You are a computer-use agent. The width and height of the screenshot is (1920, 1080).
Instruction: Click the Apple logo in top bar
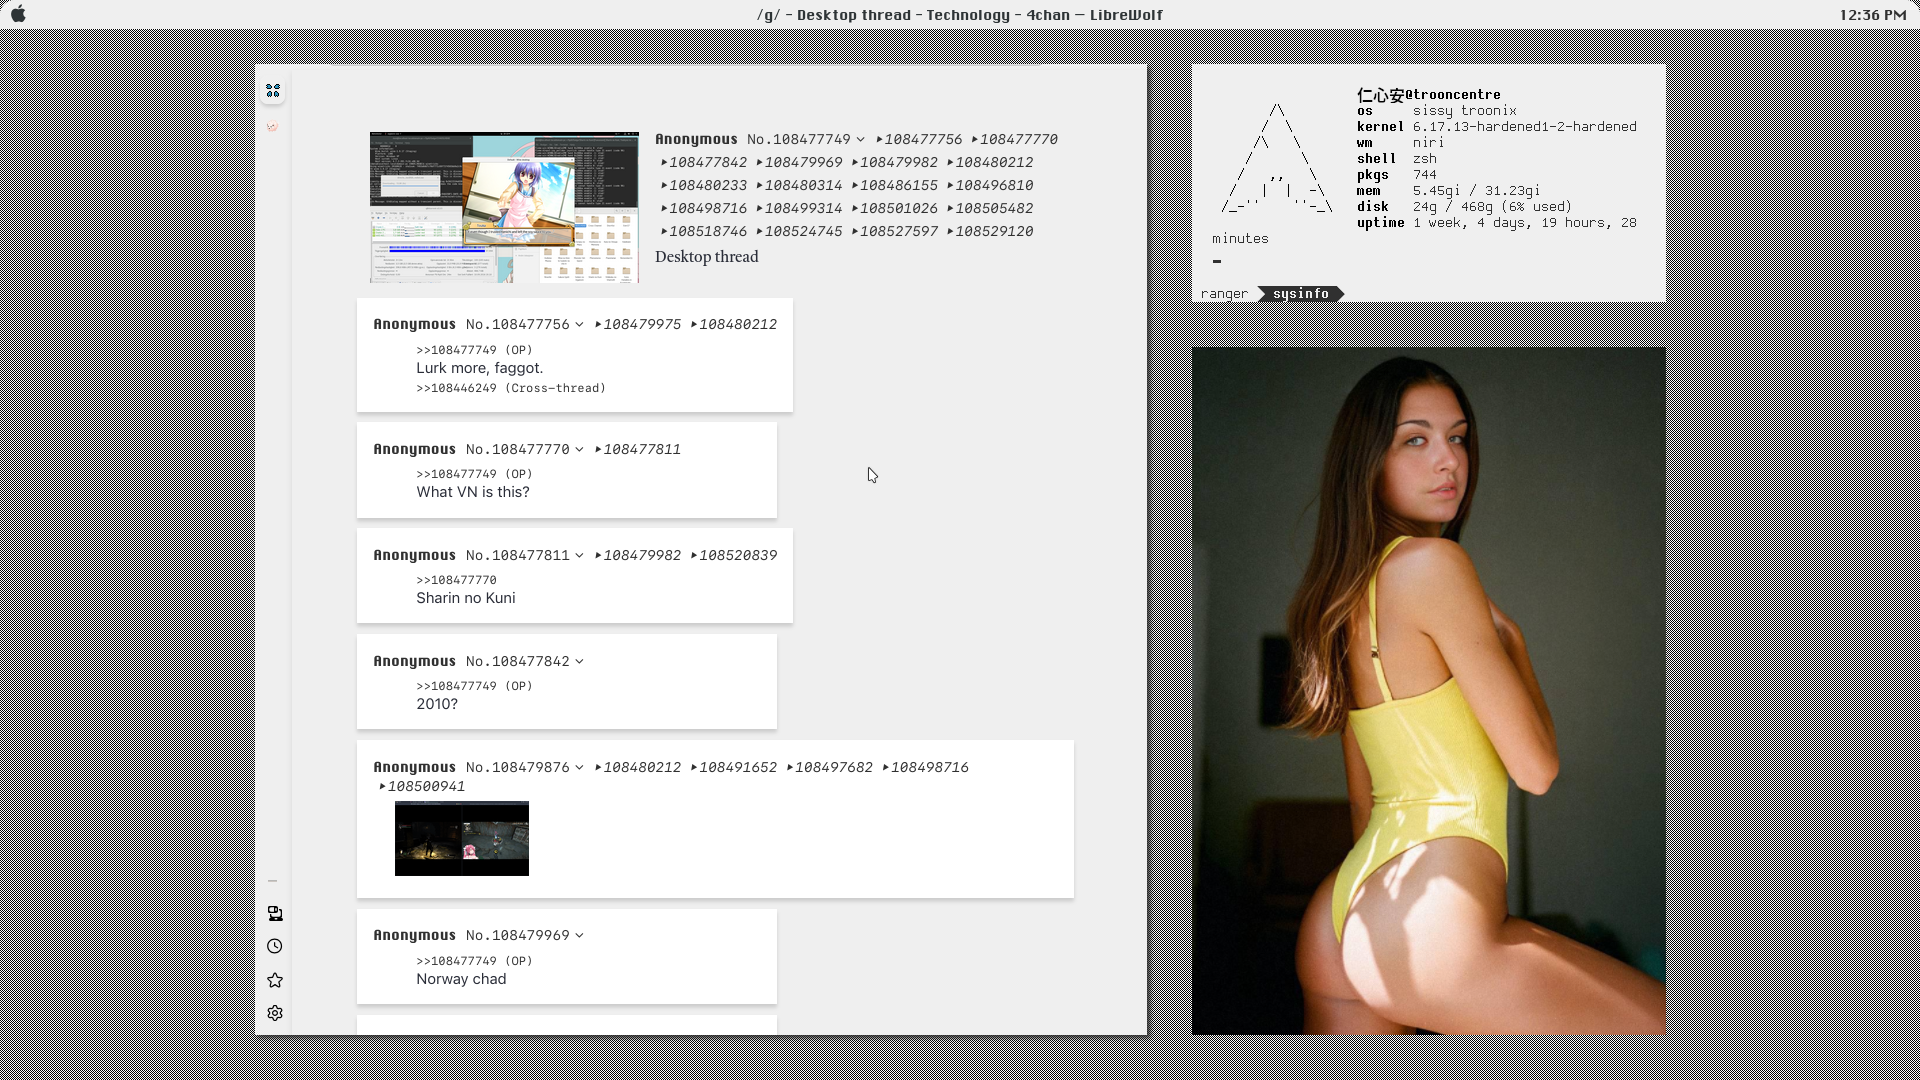click(x=18, y=14)
